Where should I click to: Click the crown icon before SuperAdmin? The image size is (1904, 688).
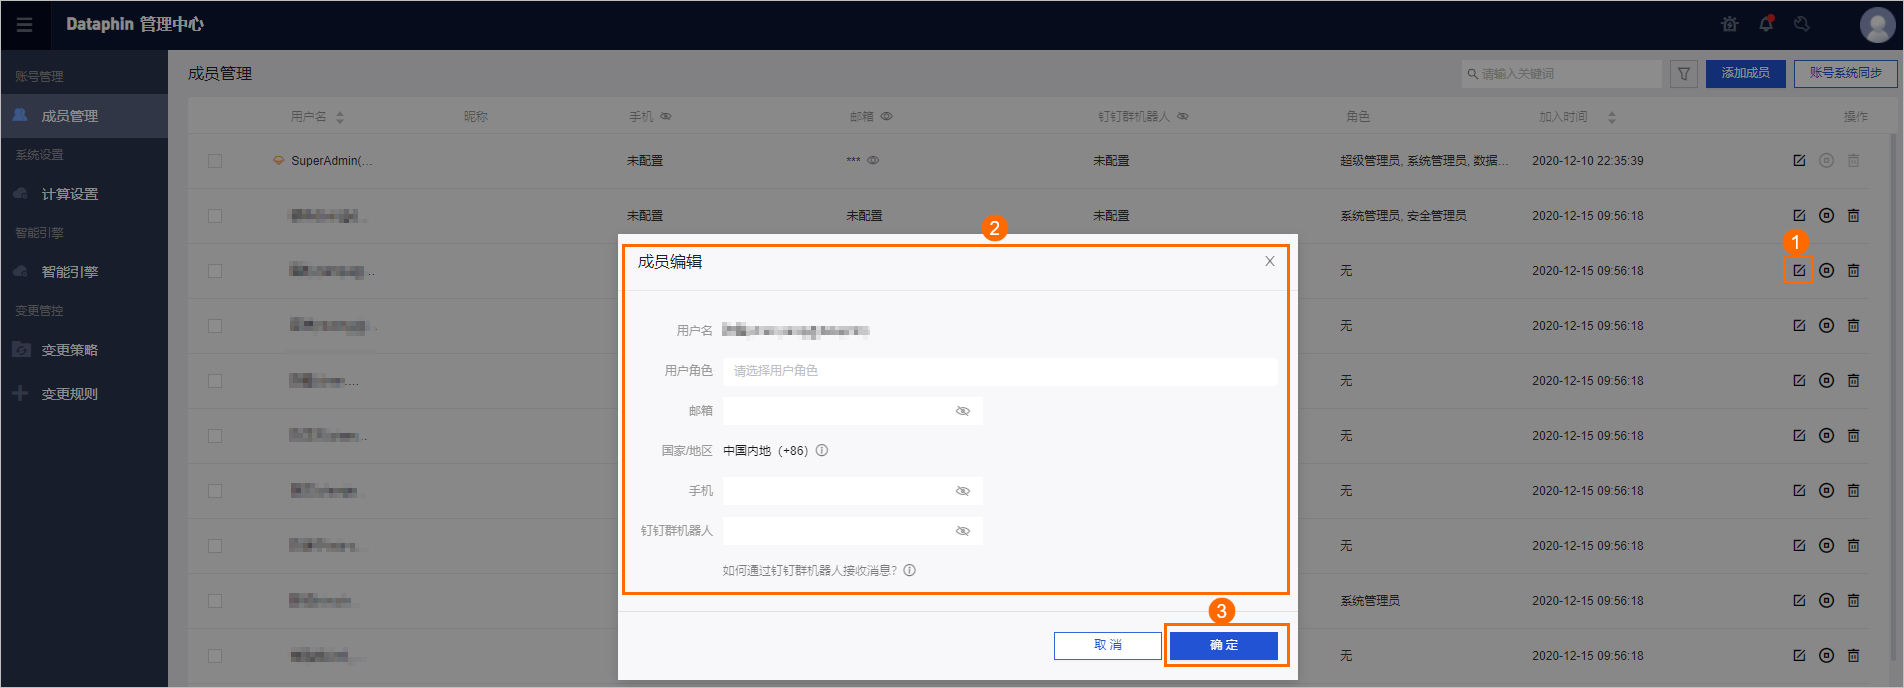pyautogui.click(x=279, y=161)
